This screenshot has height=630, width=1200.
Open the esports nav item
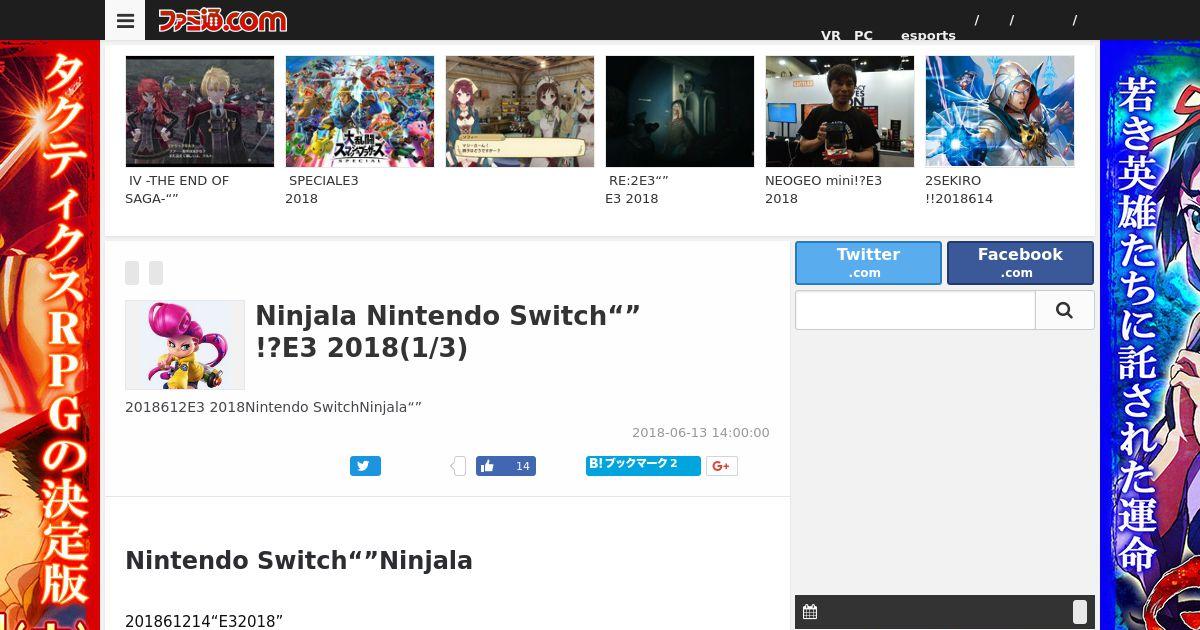point(928,35)
